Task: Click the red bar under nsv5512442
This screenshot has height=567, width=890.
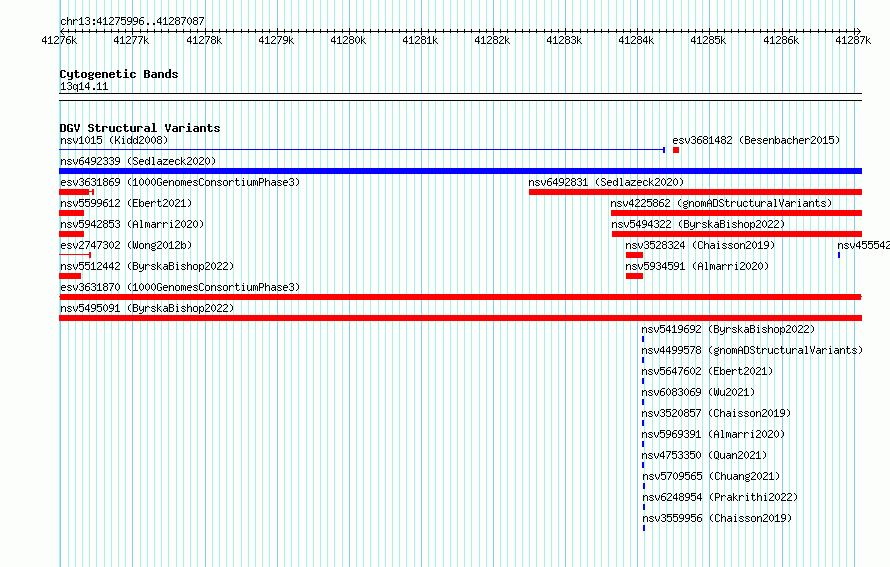Action: pos(70,276)
